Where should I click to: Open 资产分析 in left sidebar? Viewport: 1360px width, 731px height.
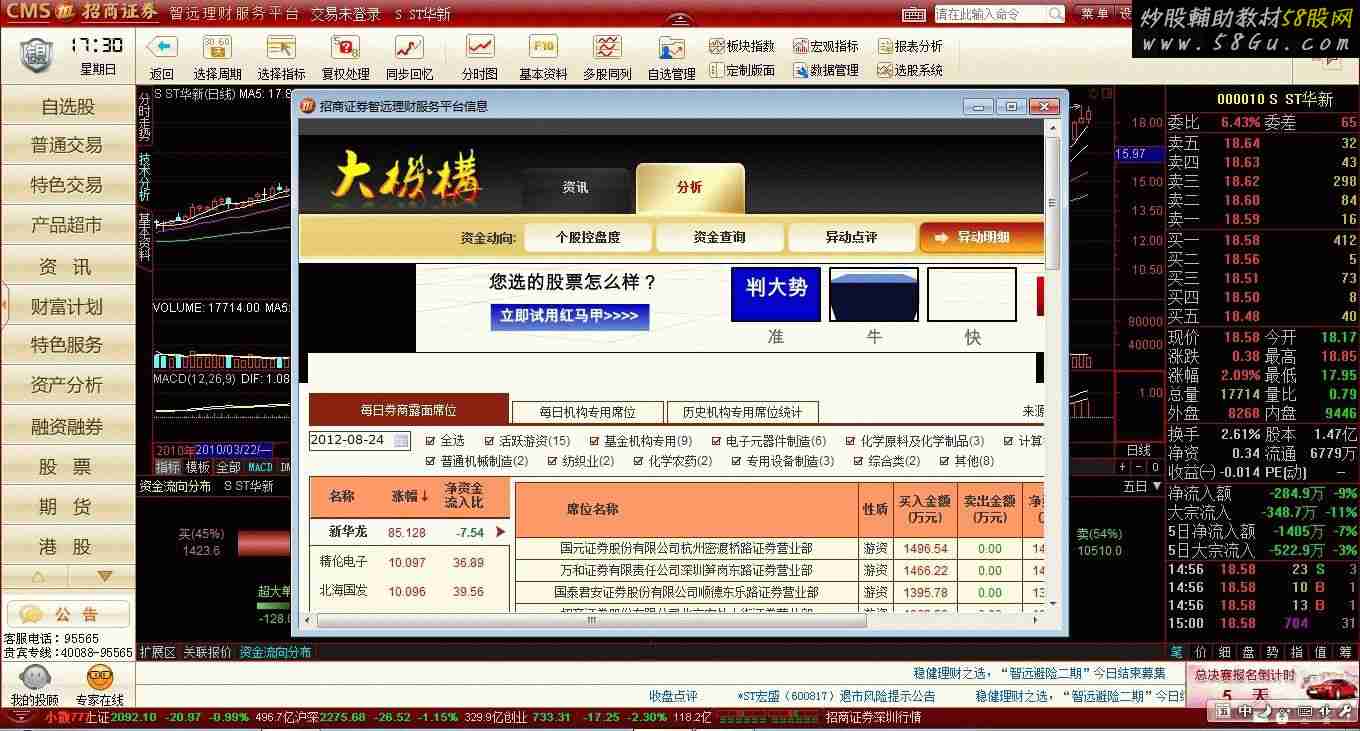tap(68, 385)
